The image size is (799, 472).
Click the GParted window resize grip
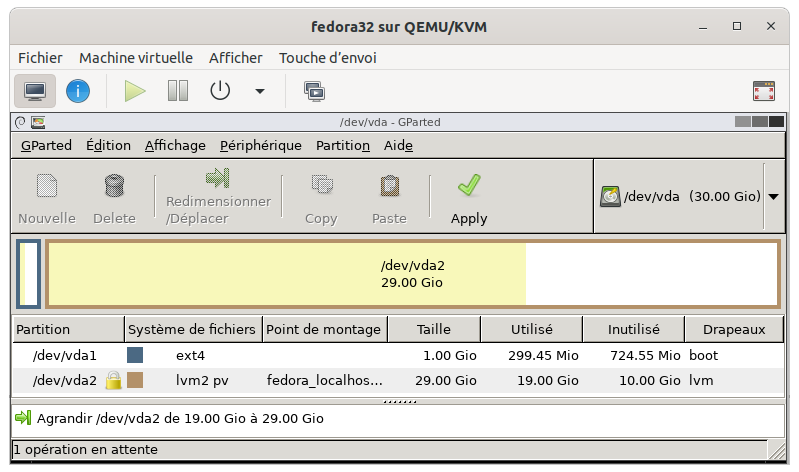tap(777, 450)
